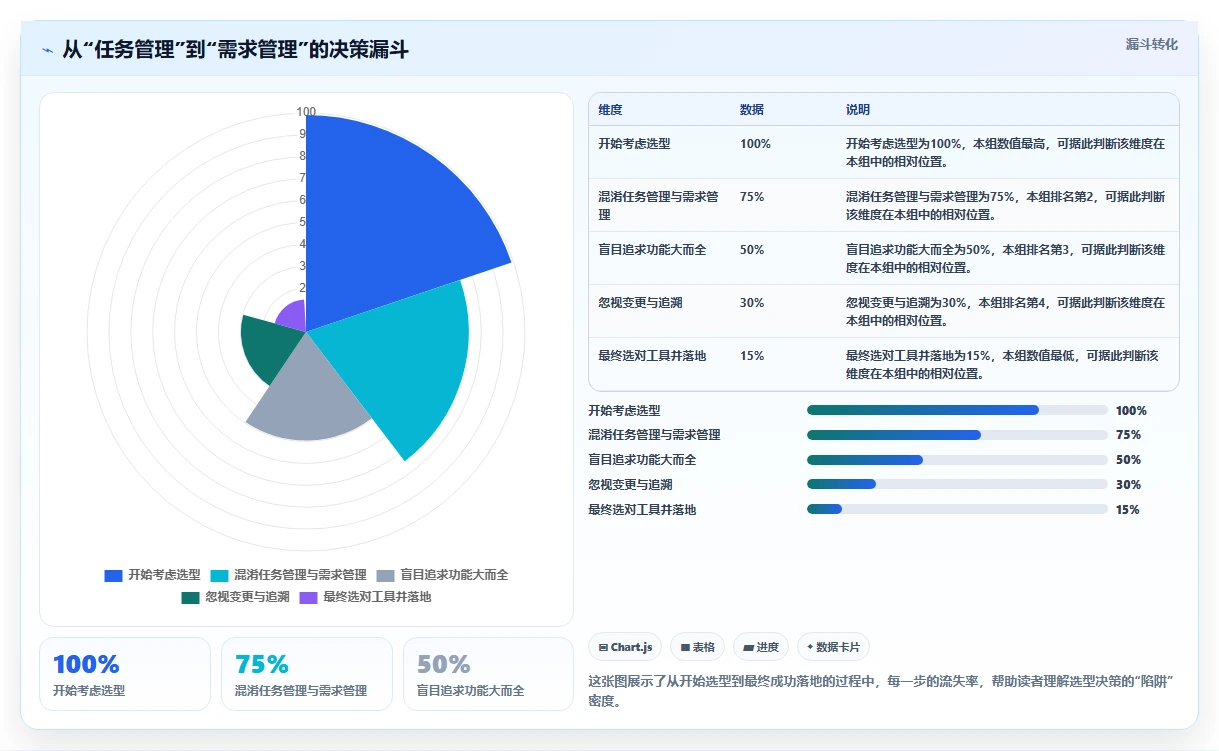Click the 最终选对工具并落地 table row name
This screenshot has height=751, width=1219.
pyautogui.click(x=652, y=356)
